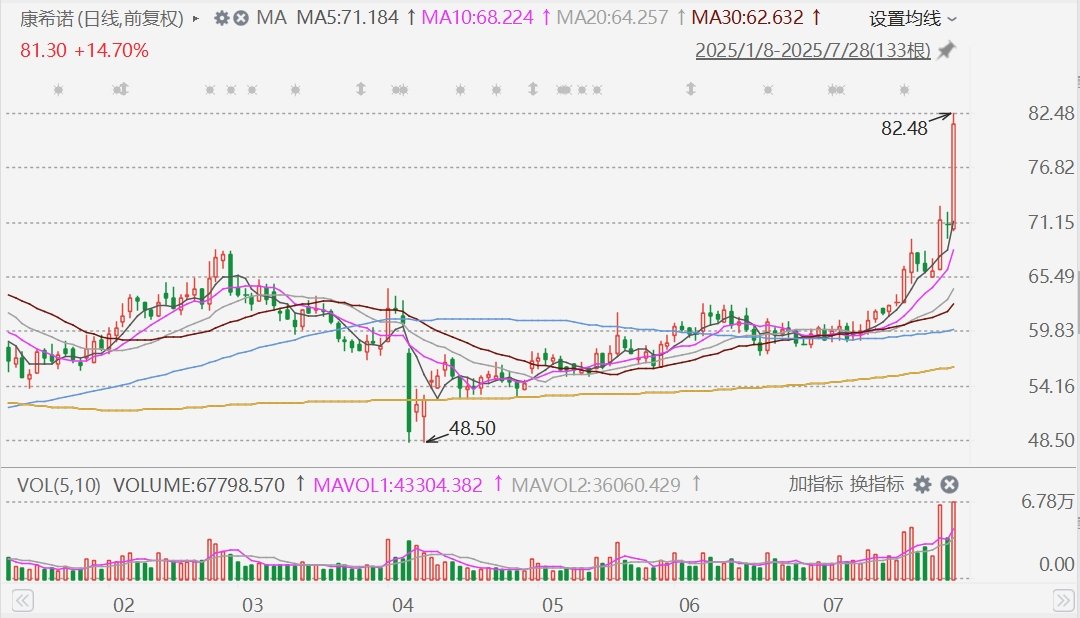The width and height of the screenshot is (1080, 618).
Task: Click the 65.49 price axis label
Action: [x=1051, y=276]
